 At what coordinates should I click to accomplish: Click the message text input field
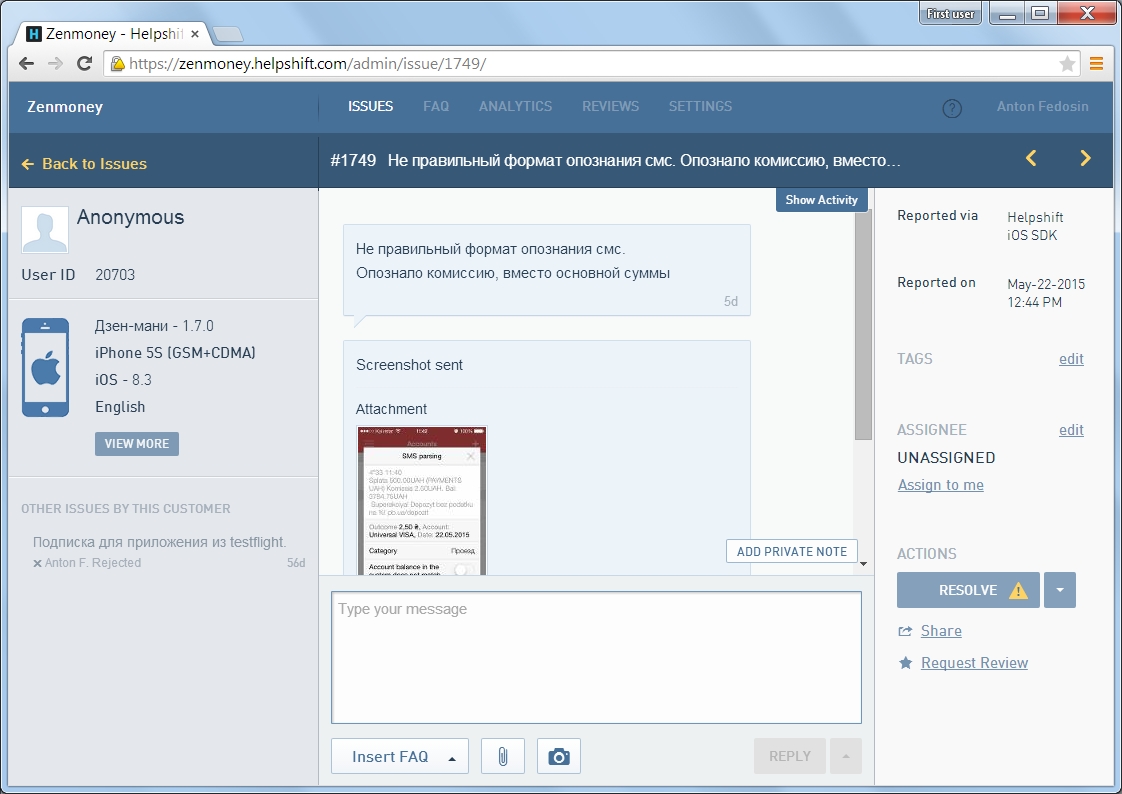(596, 657)
